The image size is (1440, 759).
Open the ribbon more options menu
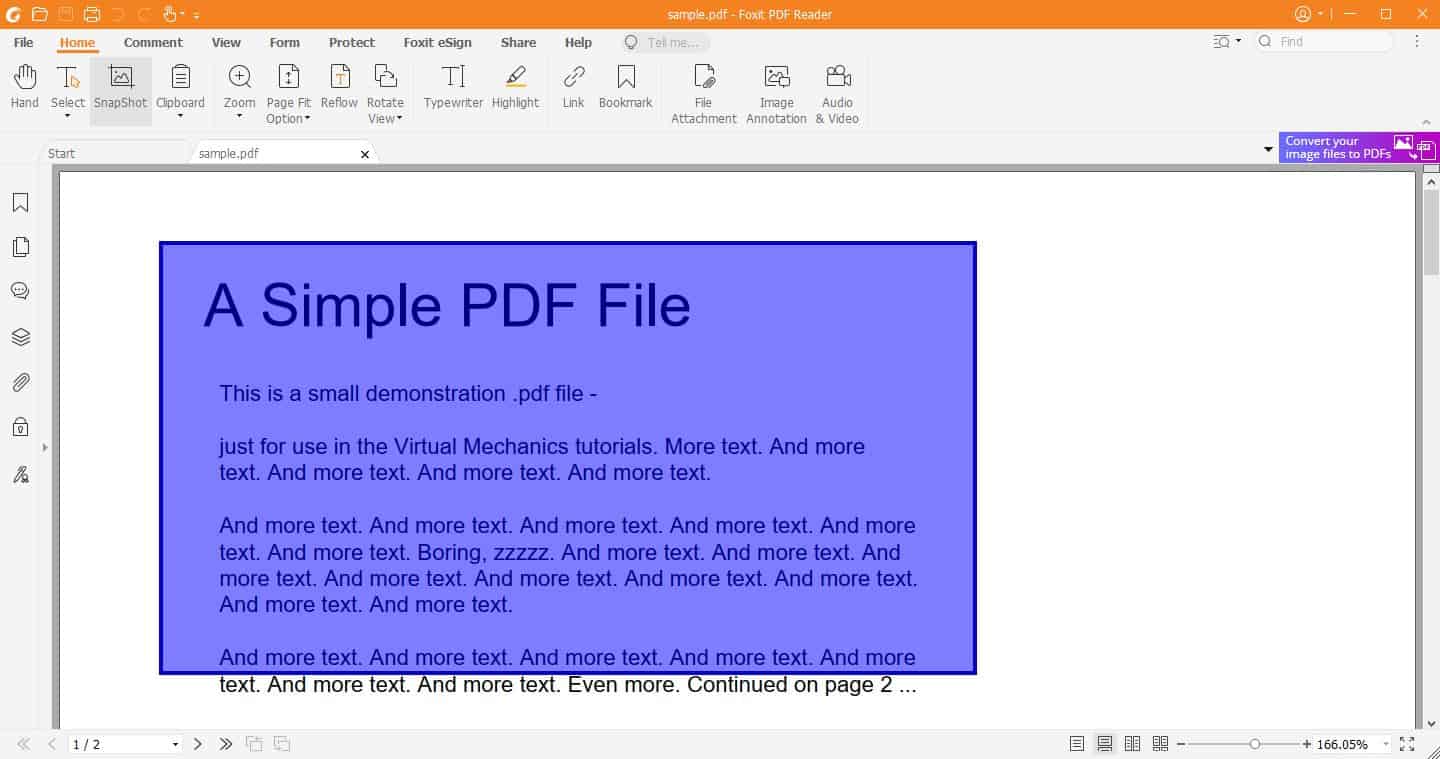[x=1417, y=41]
